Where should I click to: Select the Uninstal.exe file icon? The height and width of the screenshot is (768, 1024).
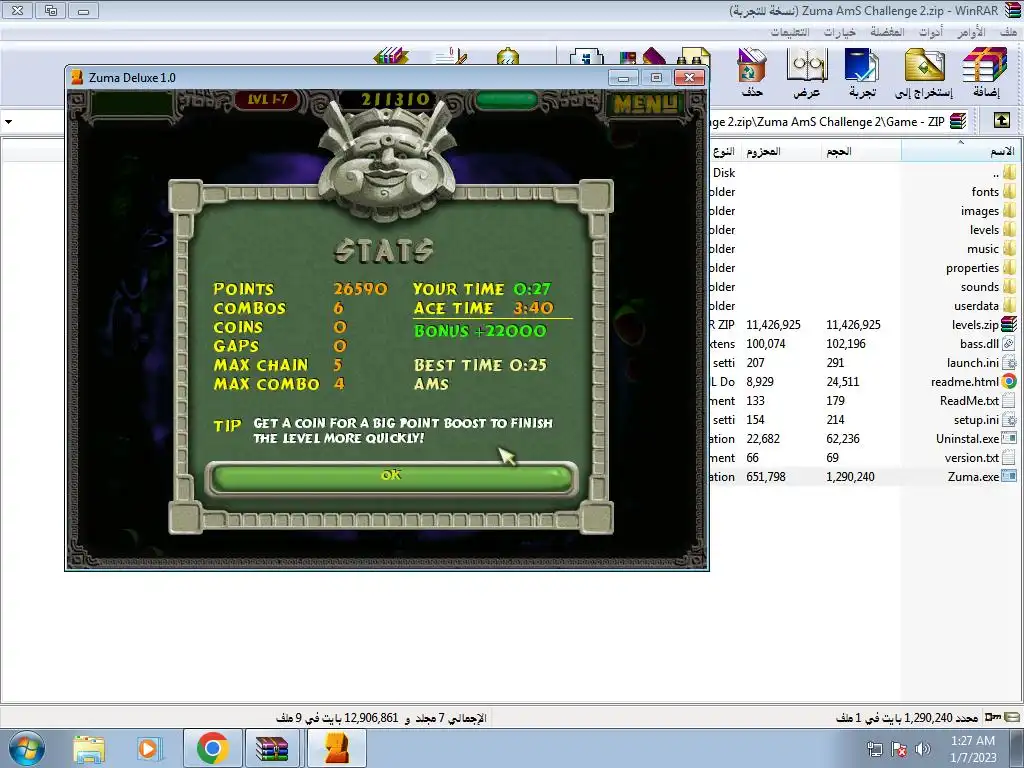(x=1010, y=439)
